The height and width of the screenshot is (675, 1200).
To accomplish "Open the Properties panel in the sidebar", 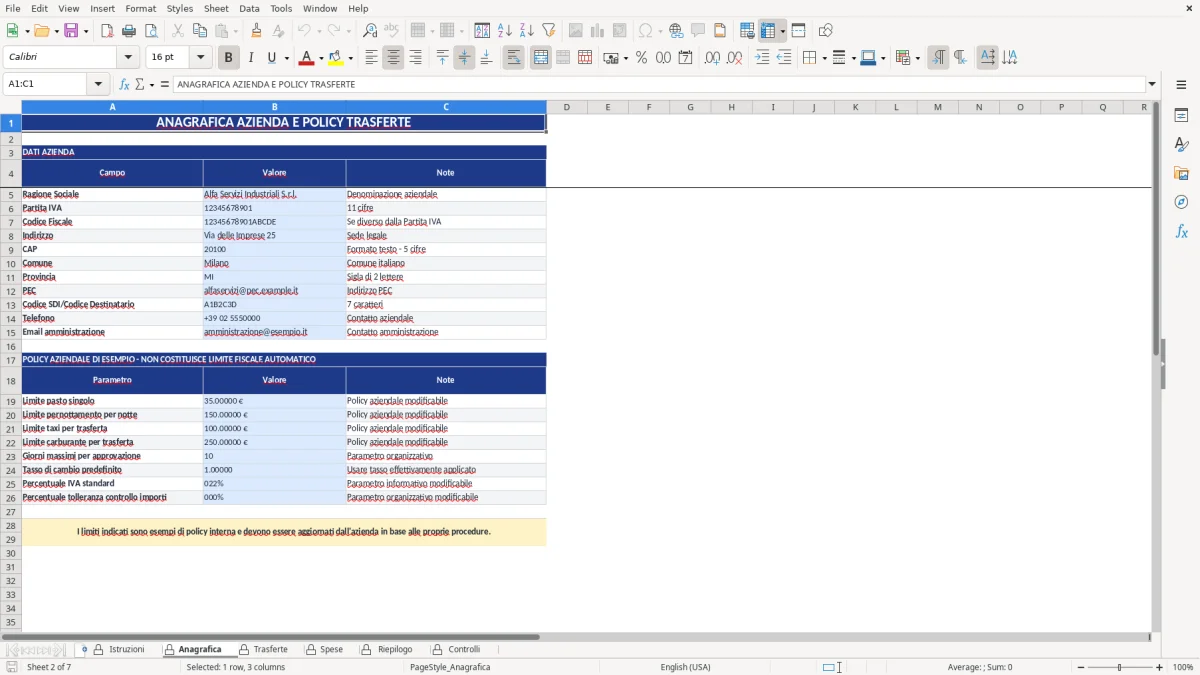I will [x=1181, y=116].
